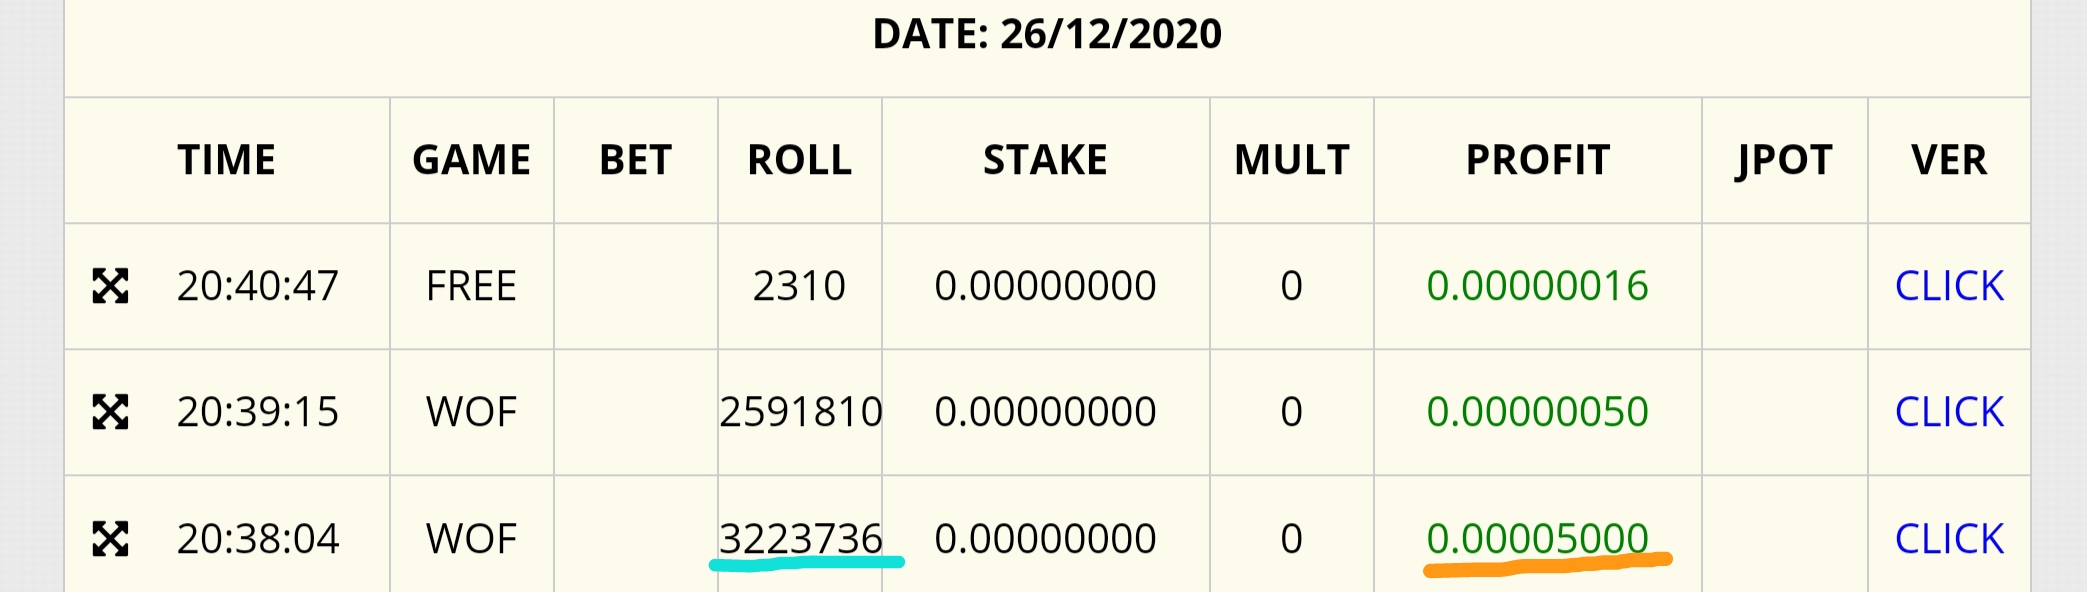Select the GAME column header

point(472,160)
